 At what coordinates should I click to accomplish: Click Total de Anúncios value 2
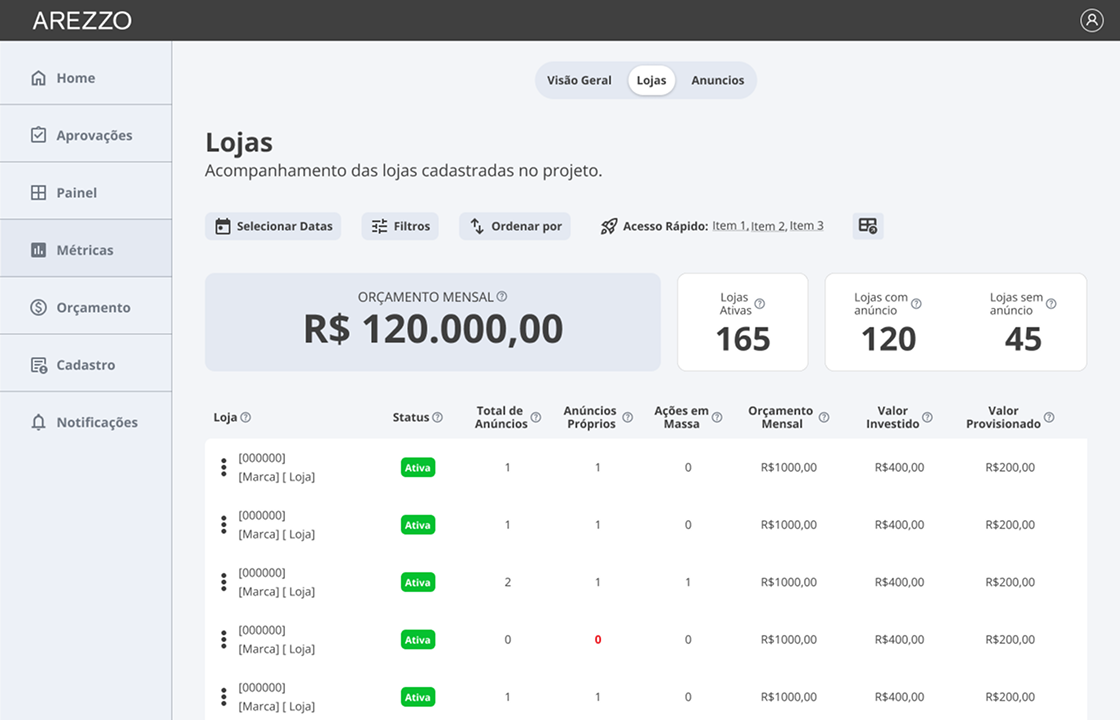click(508, 582)
